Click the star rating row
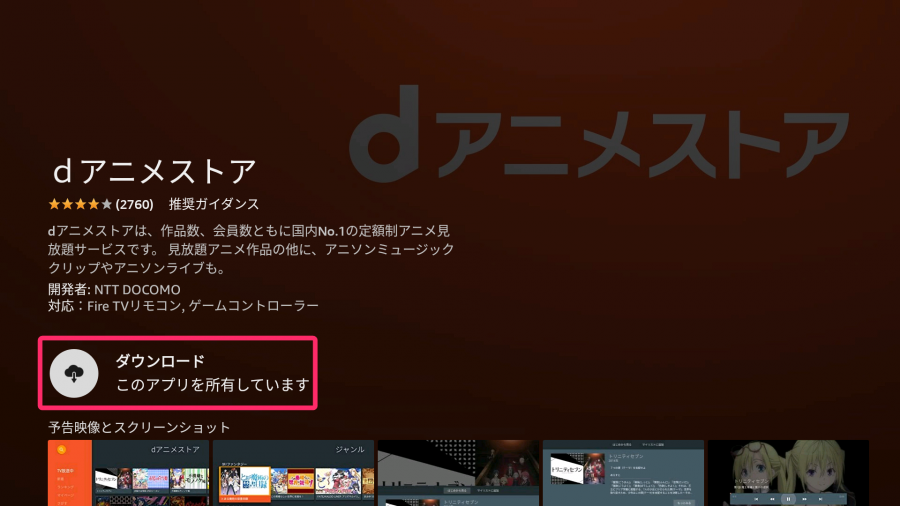 [x=80, y=204]
